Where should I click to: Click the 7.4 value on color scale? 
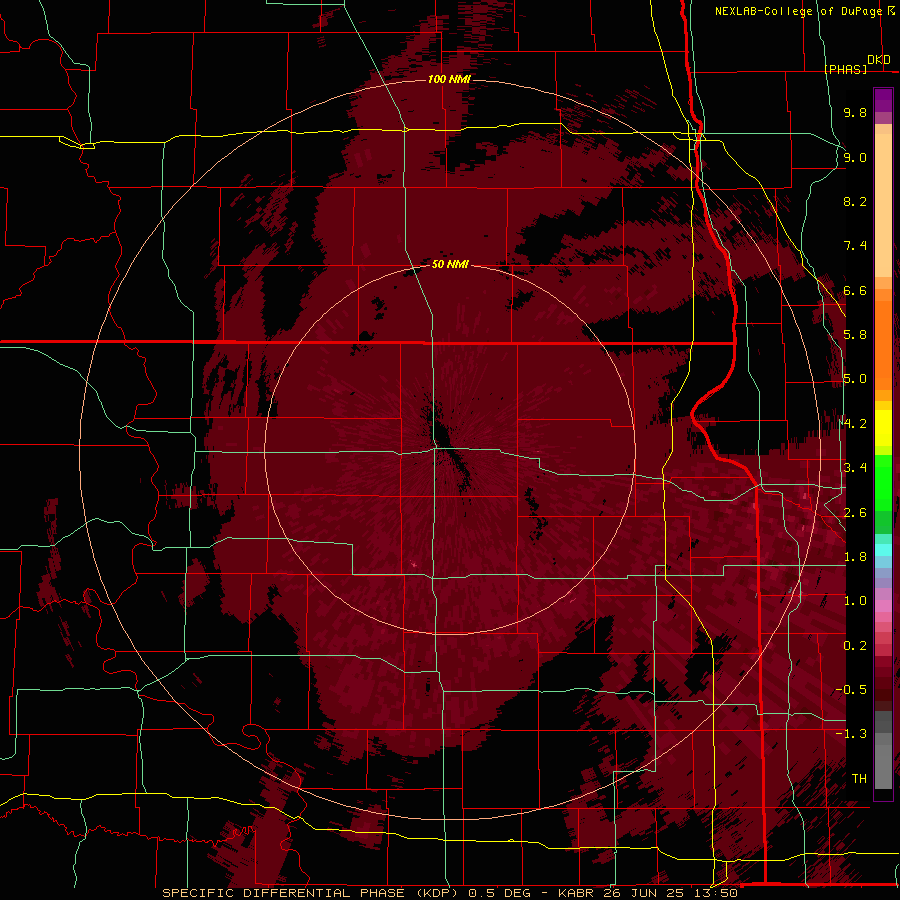point(855,246)
